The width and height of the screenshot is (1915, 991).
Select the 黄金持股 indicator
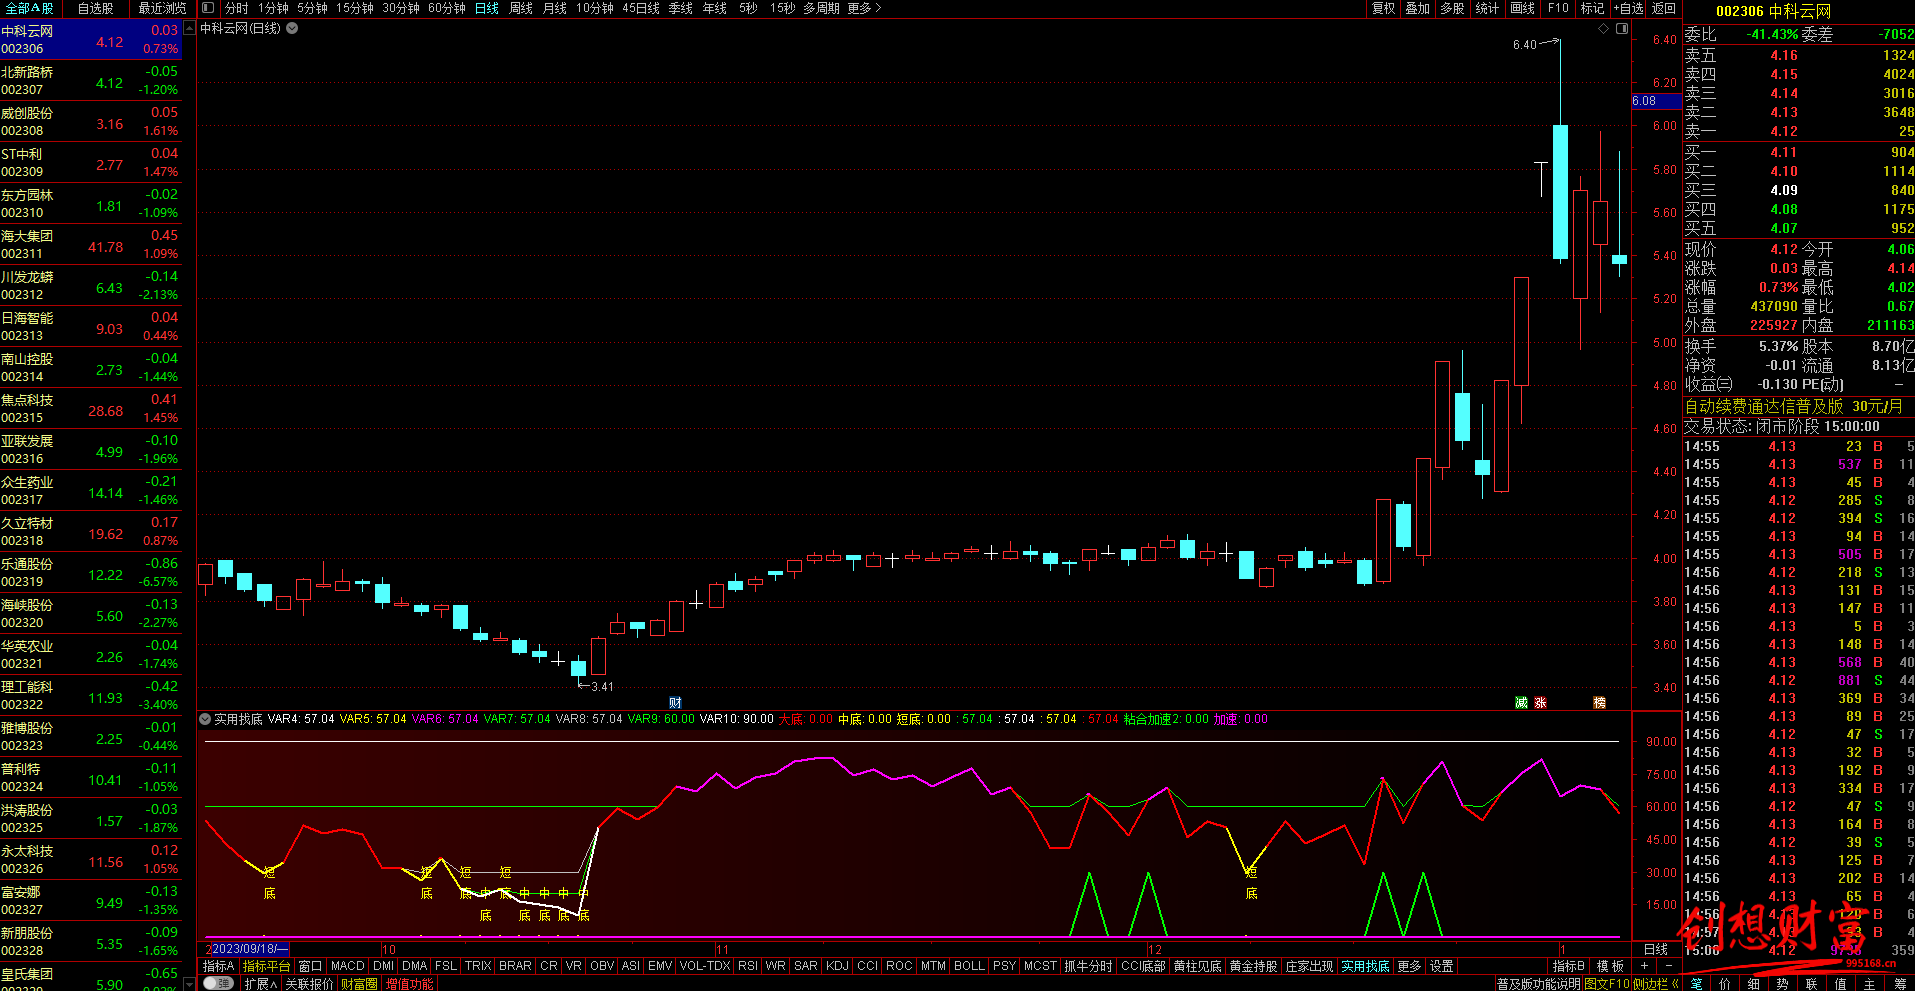(1253, 966)
